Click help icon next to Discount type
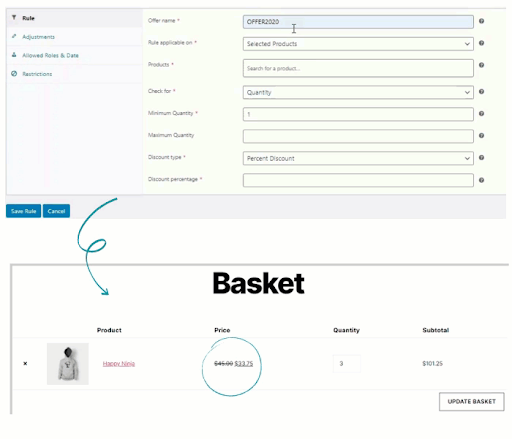 click(x=481, y=158)
